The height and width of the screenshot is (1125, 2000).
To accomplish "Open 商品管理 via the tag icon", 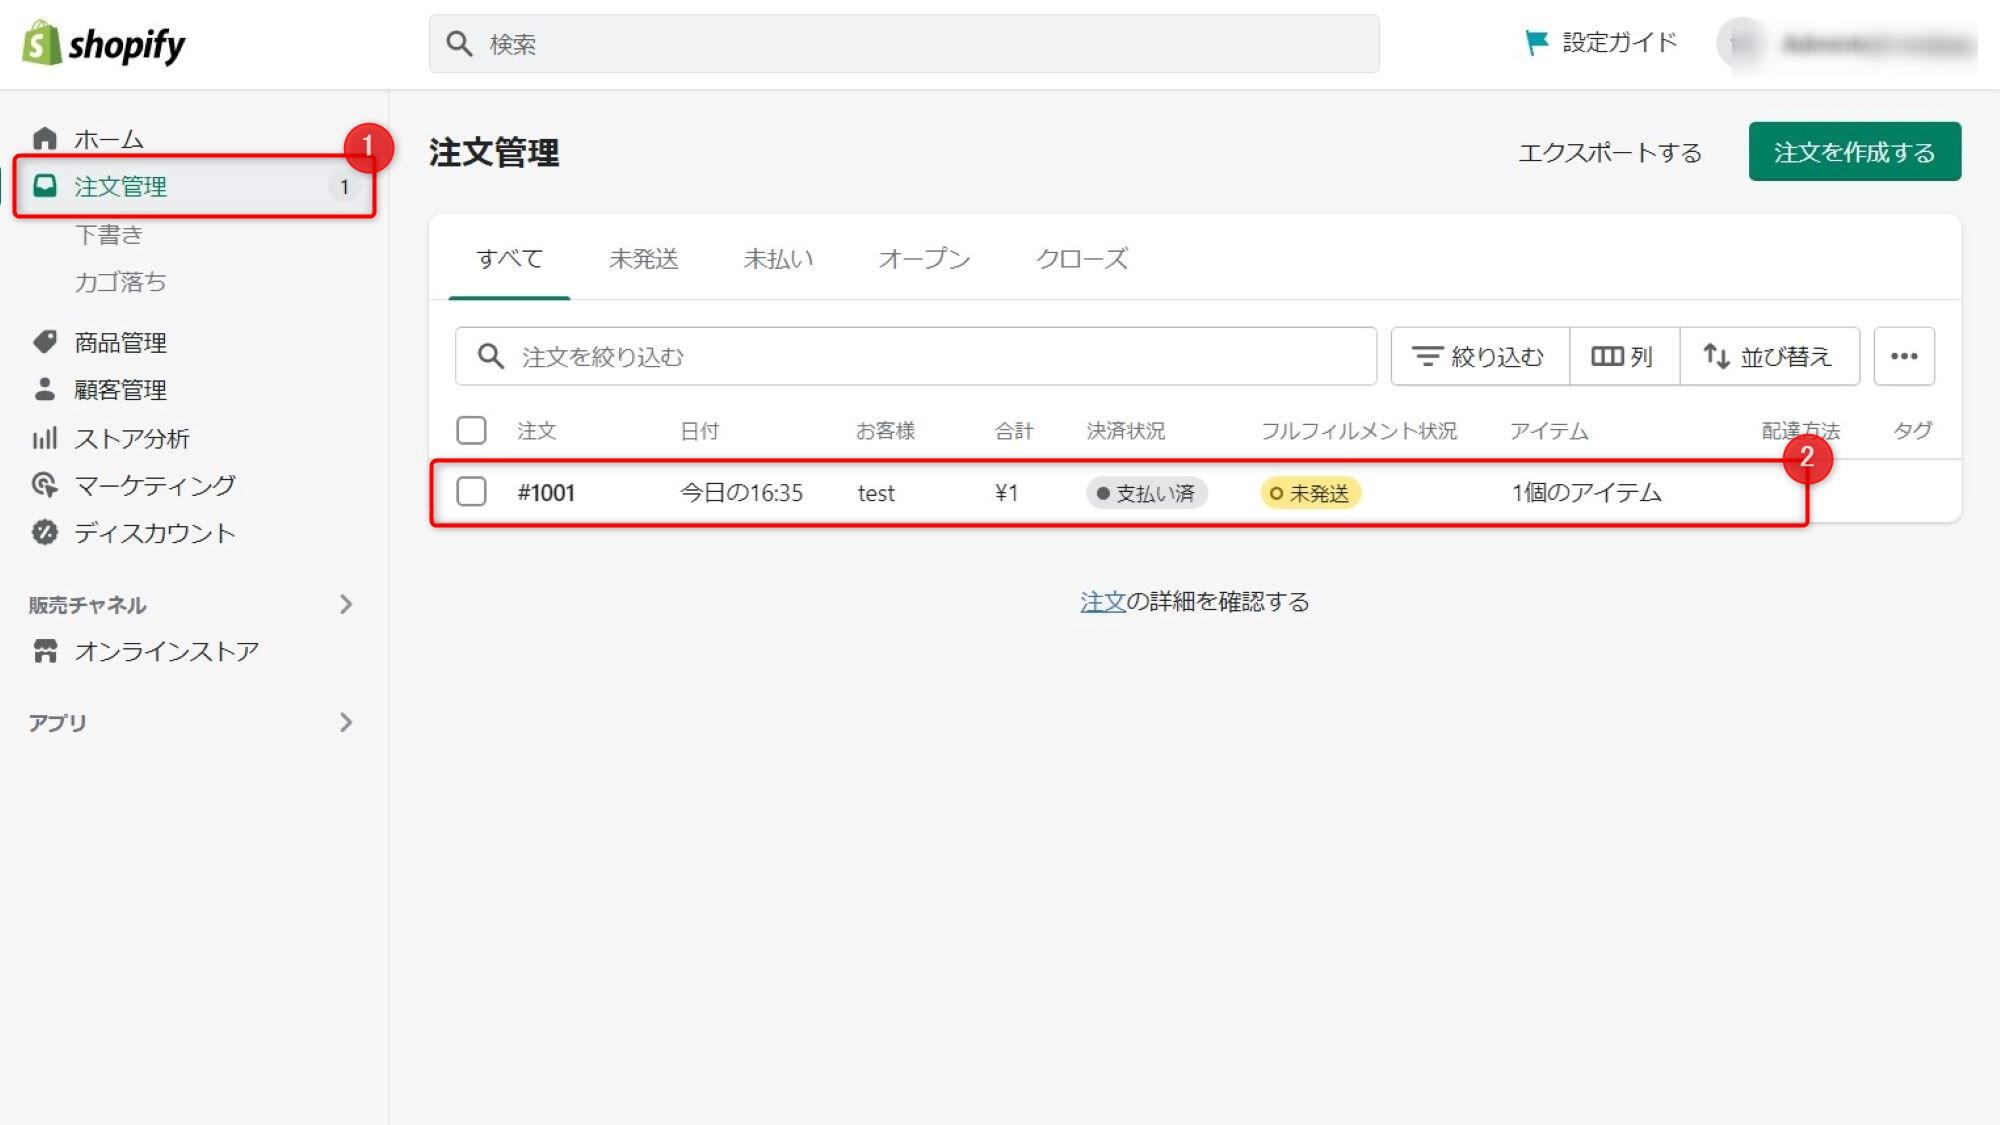I will pos(44,342).
